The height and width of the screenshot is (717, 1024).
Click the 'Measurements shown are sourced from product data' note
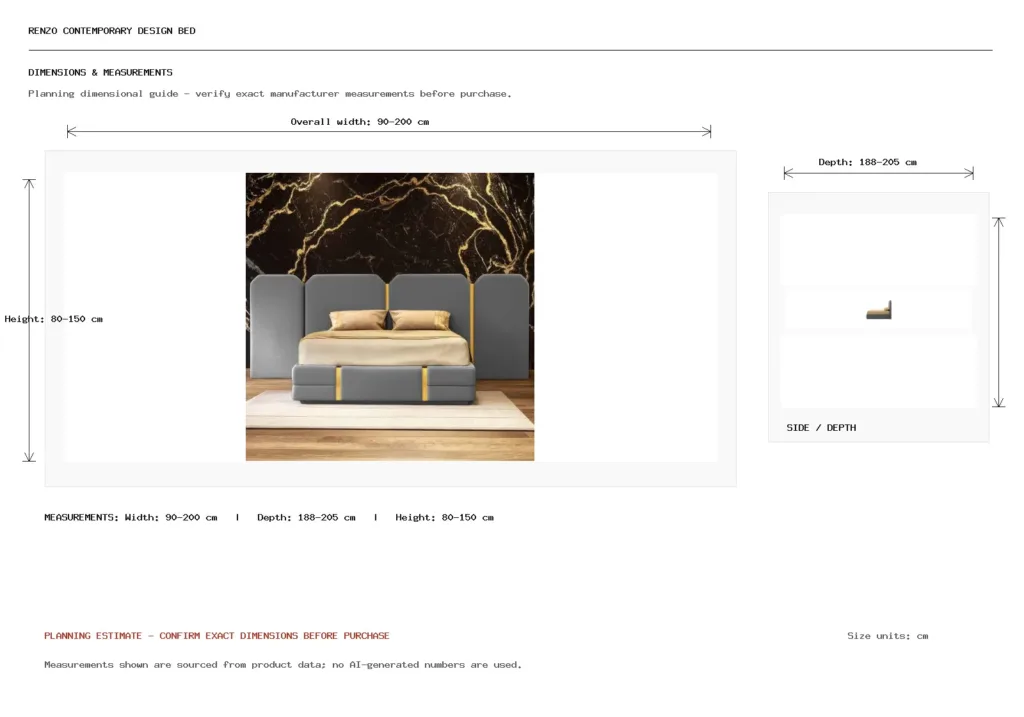[x=283, y=665]
